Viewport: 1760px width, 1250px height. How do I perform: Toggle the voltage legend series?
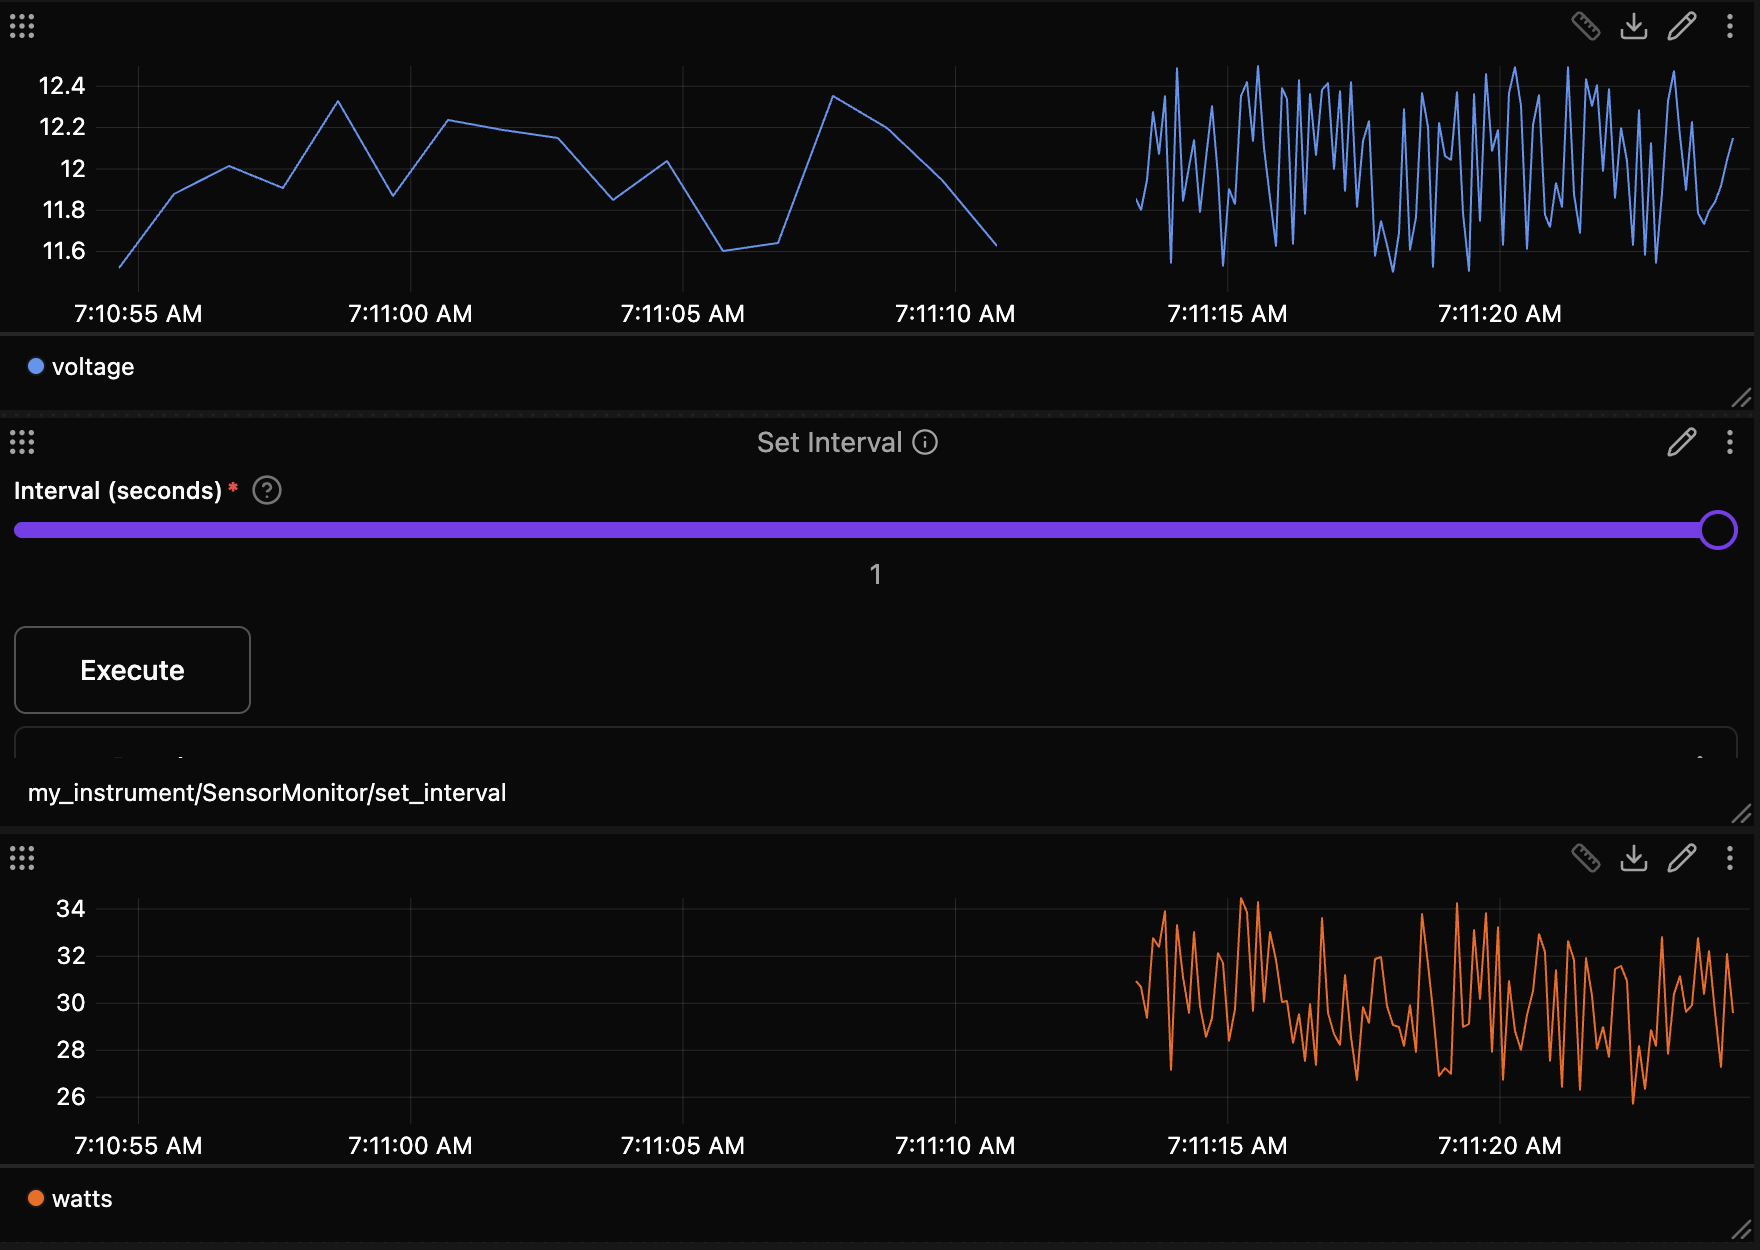[x=81, y=367]
